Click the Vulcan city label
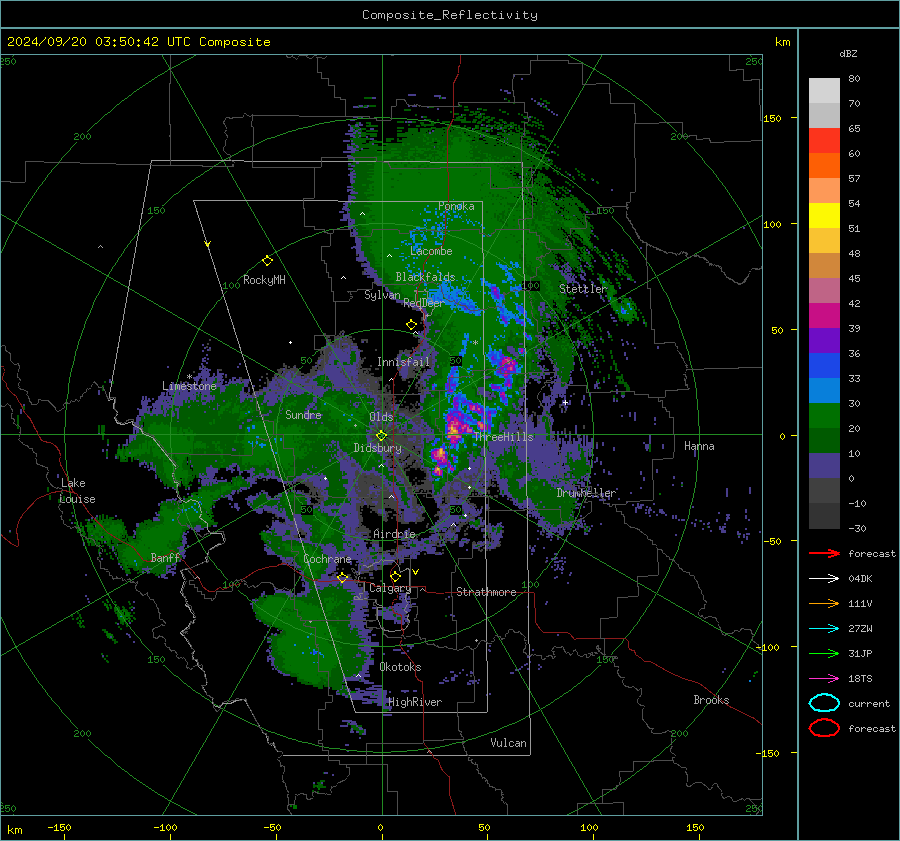Image resolution: width=900 pixels, height=841 pixels. pos(508,743)
